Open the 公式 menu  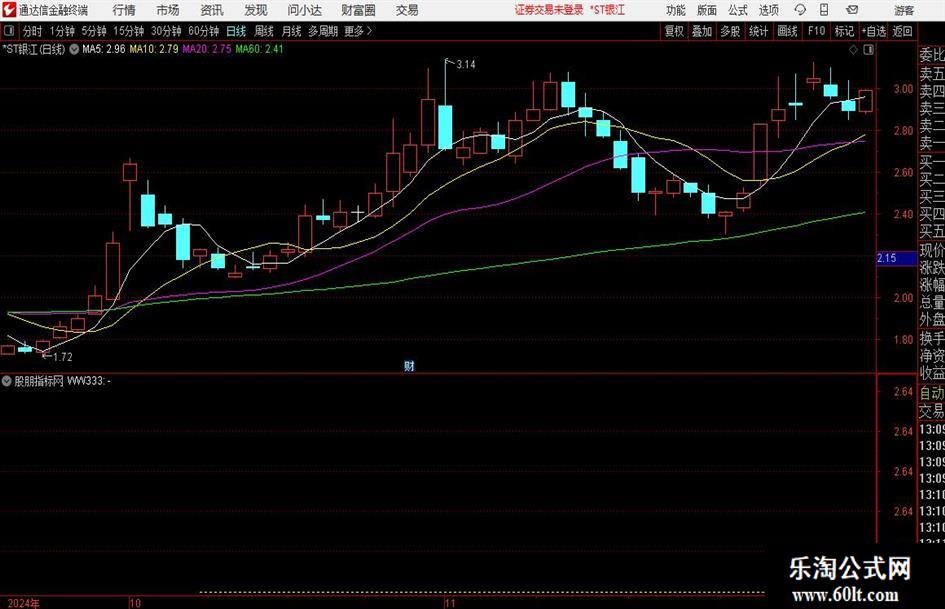click(x=737, y=10)
